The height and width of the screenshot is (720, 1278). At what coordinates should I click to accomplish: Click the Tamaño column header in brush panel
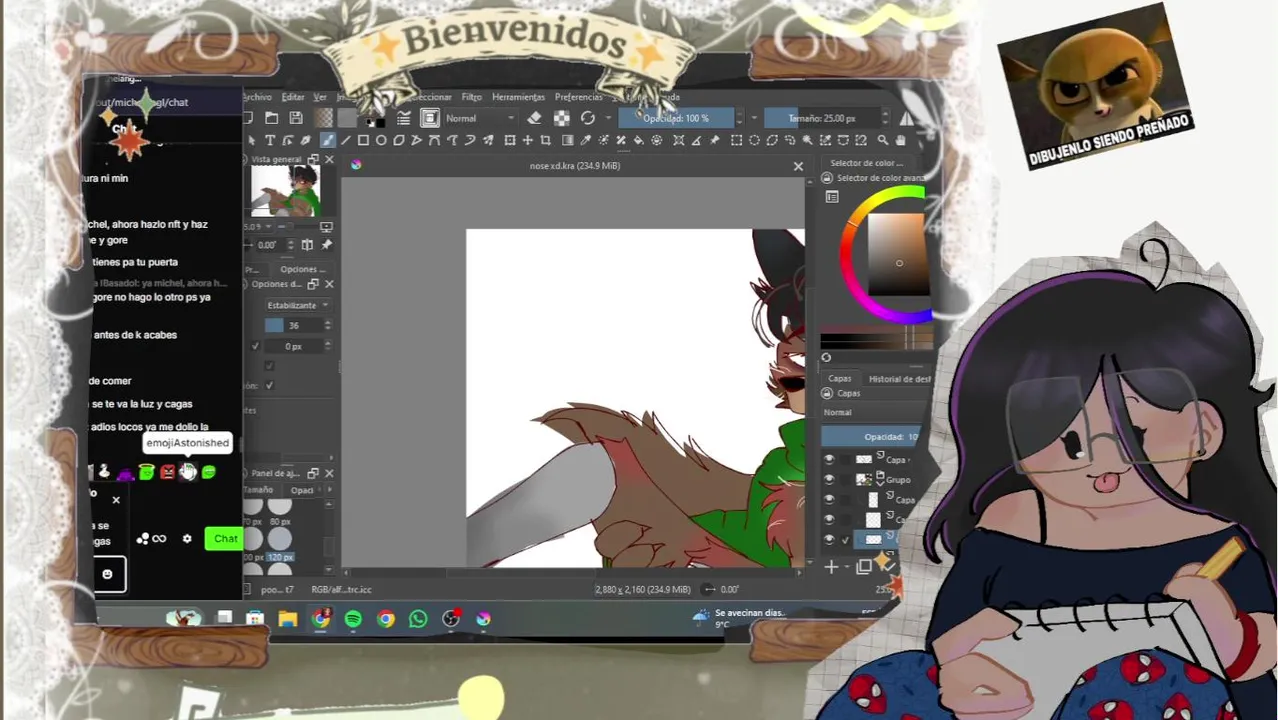click(x=261, y=490)
